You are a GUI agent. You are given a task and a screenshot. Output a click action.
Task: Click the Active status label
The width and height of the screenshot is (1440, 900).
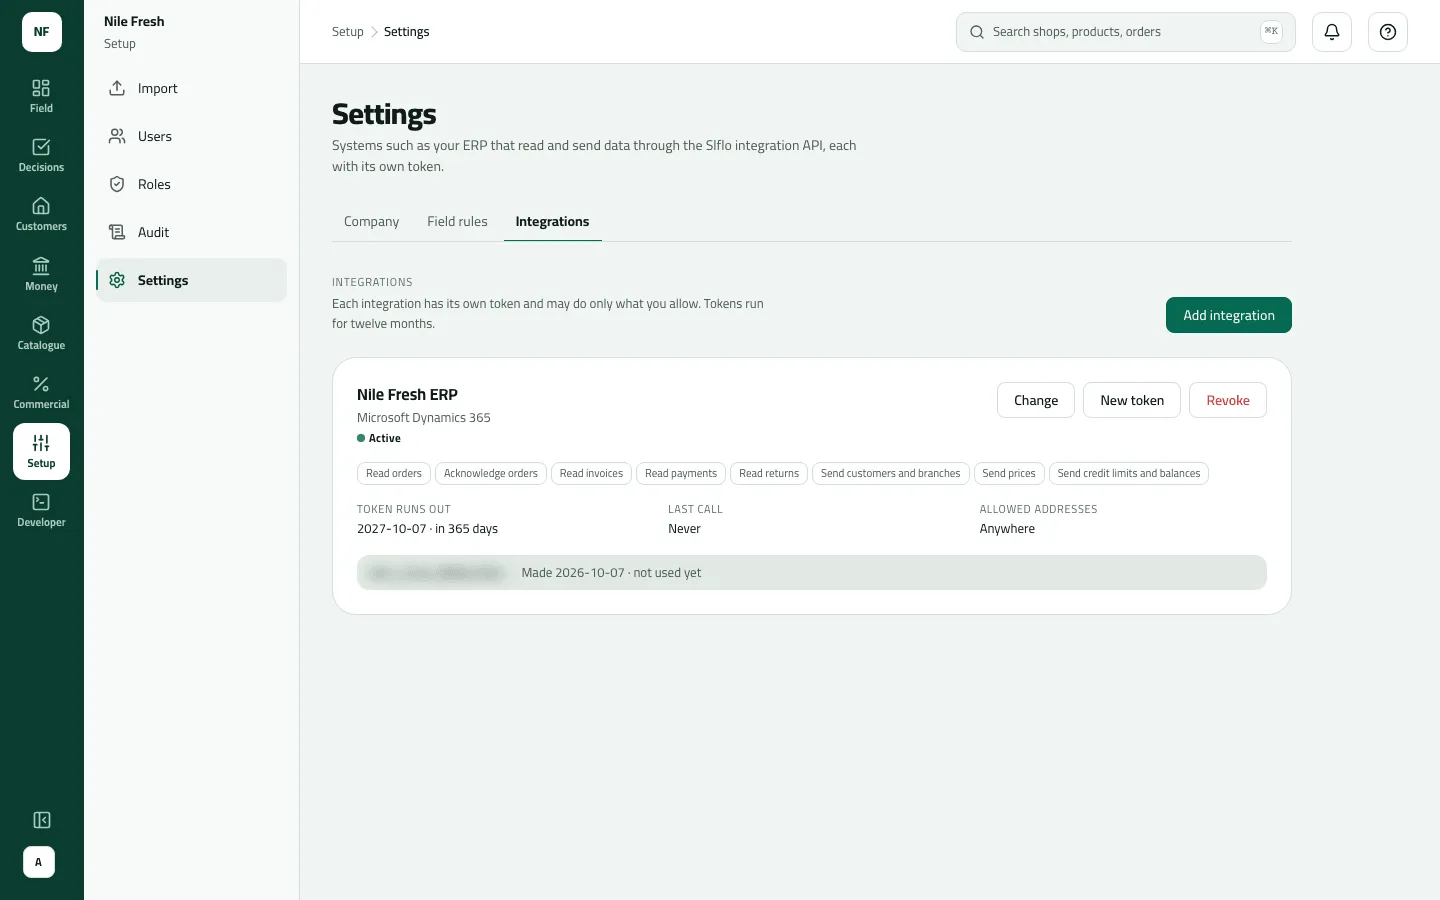379,438
